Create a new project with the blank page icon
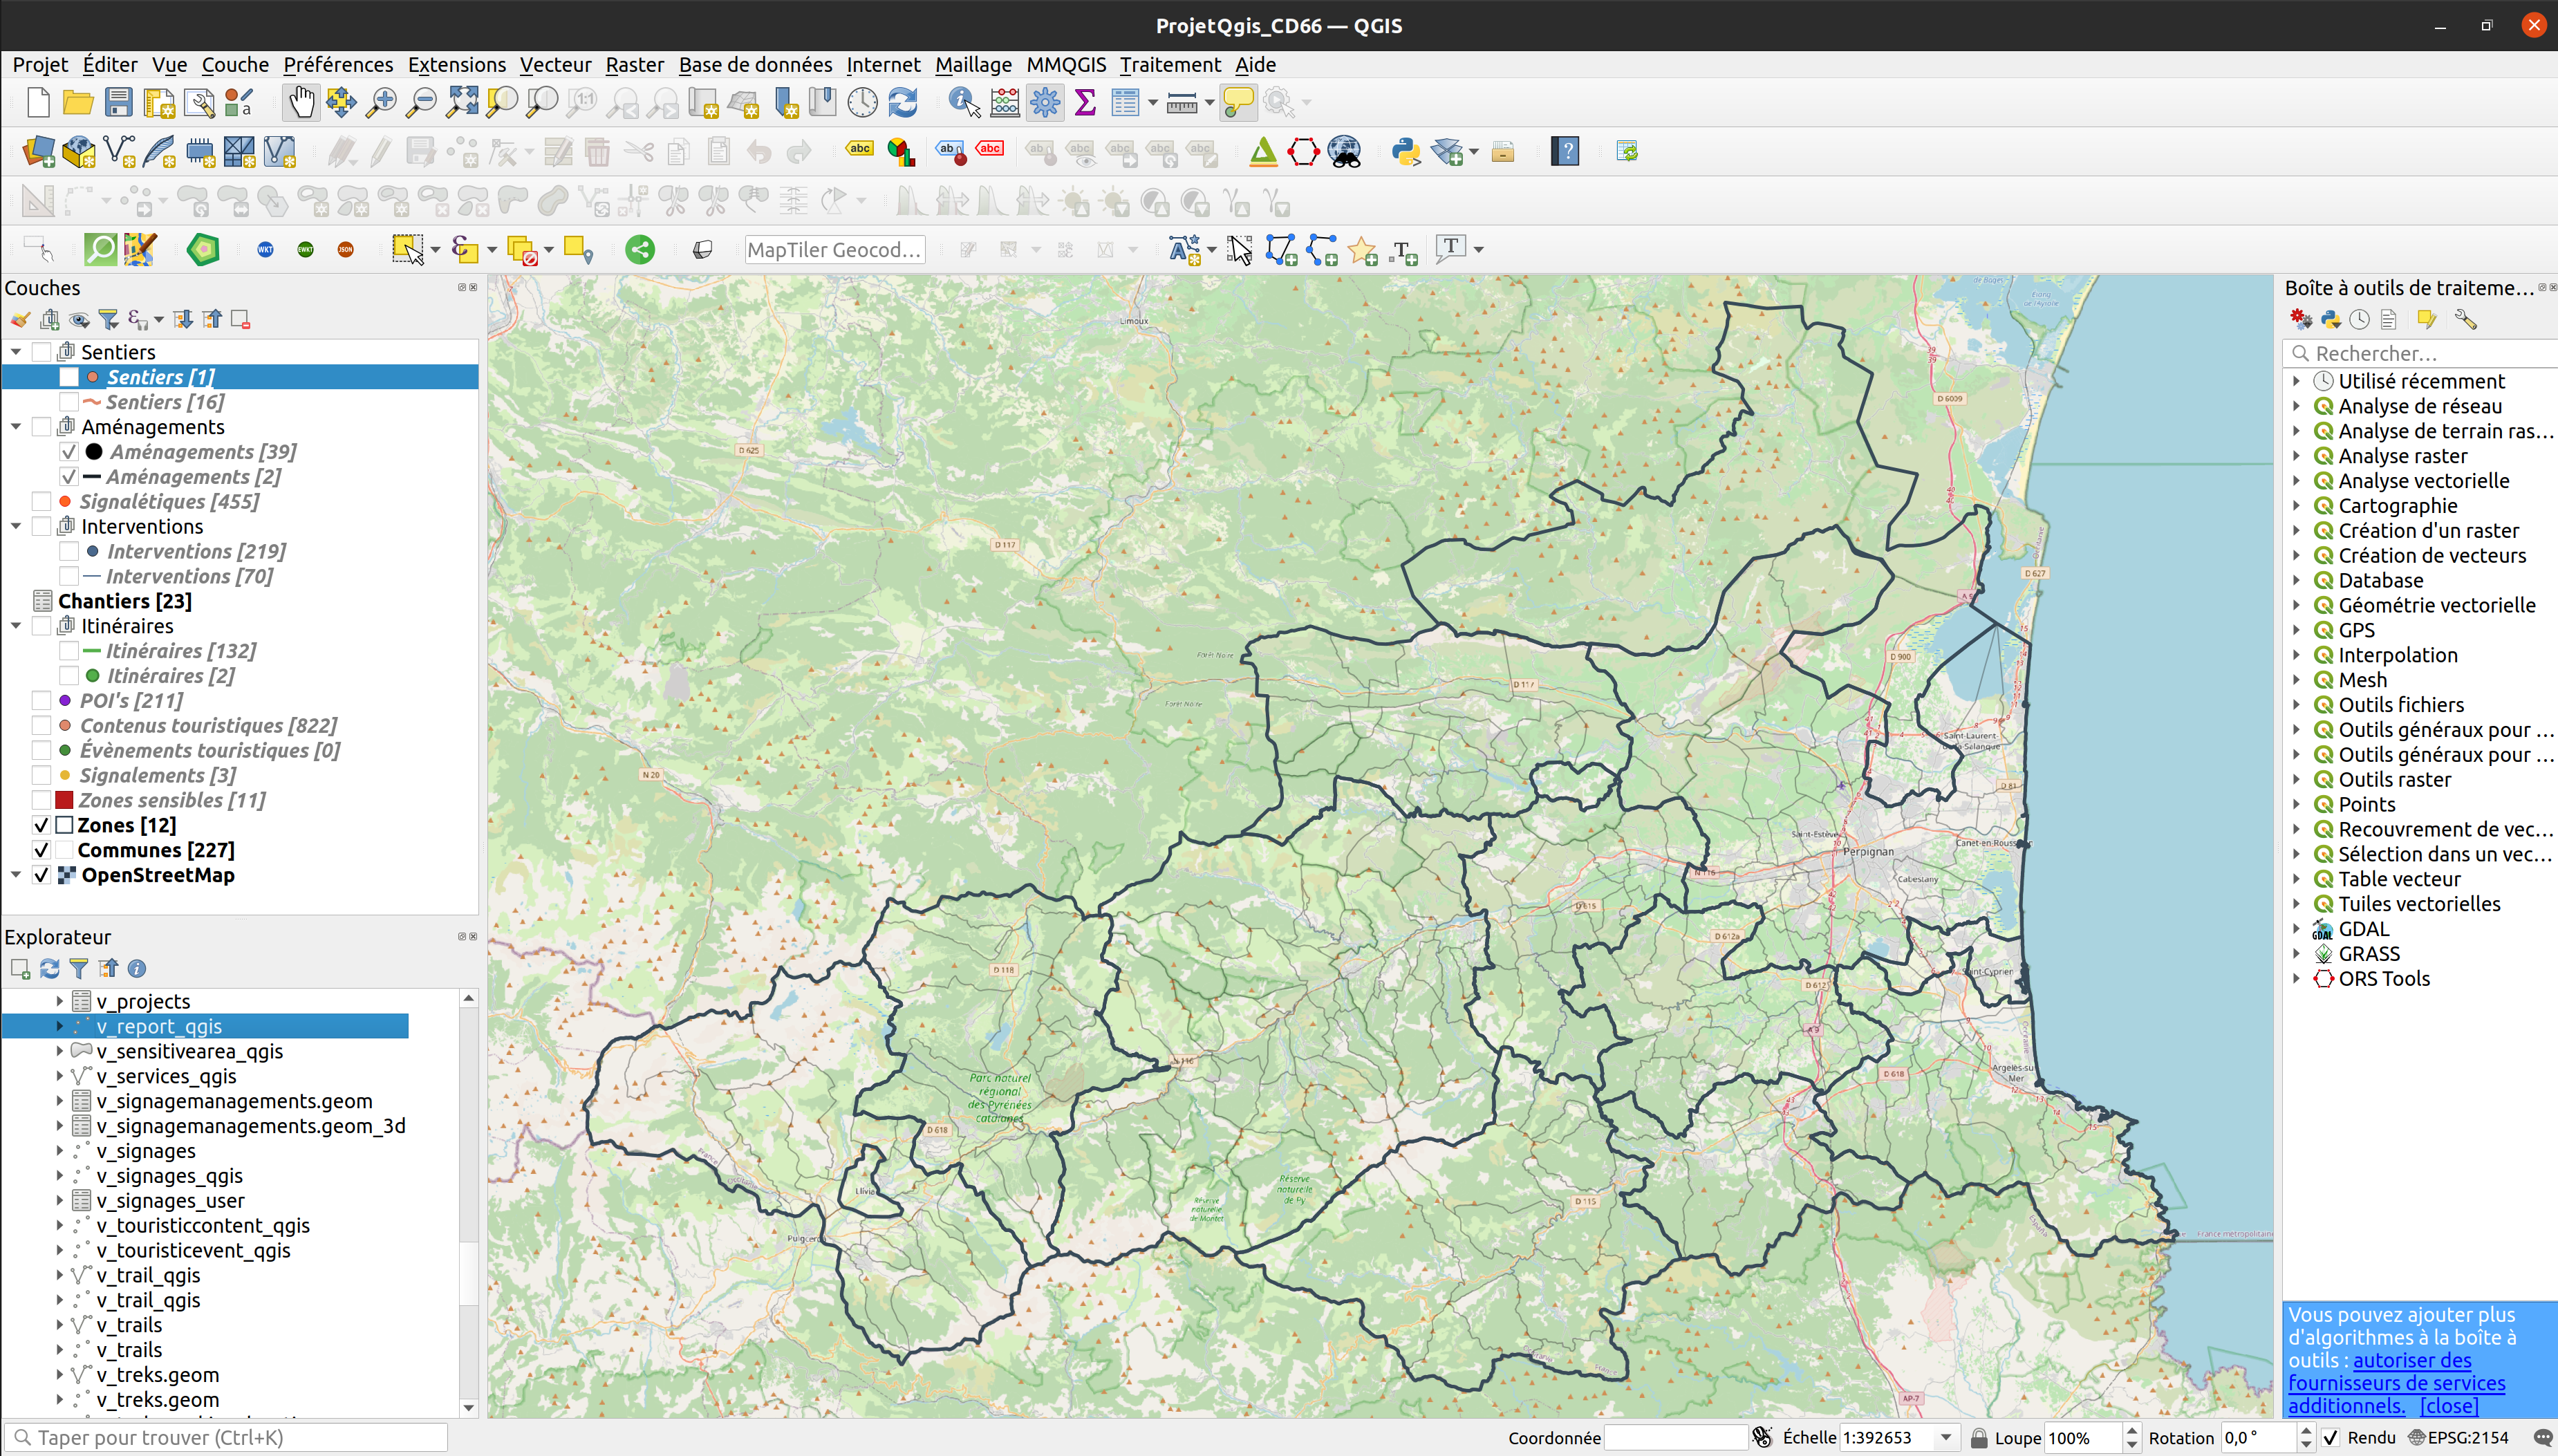2558x1456 pixels. (38, 102)
